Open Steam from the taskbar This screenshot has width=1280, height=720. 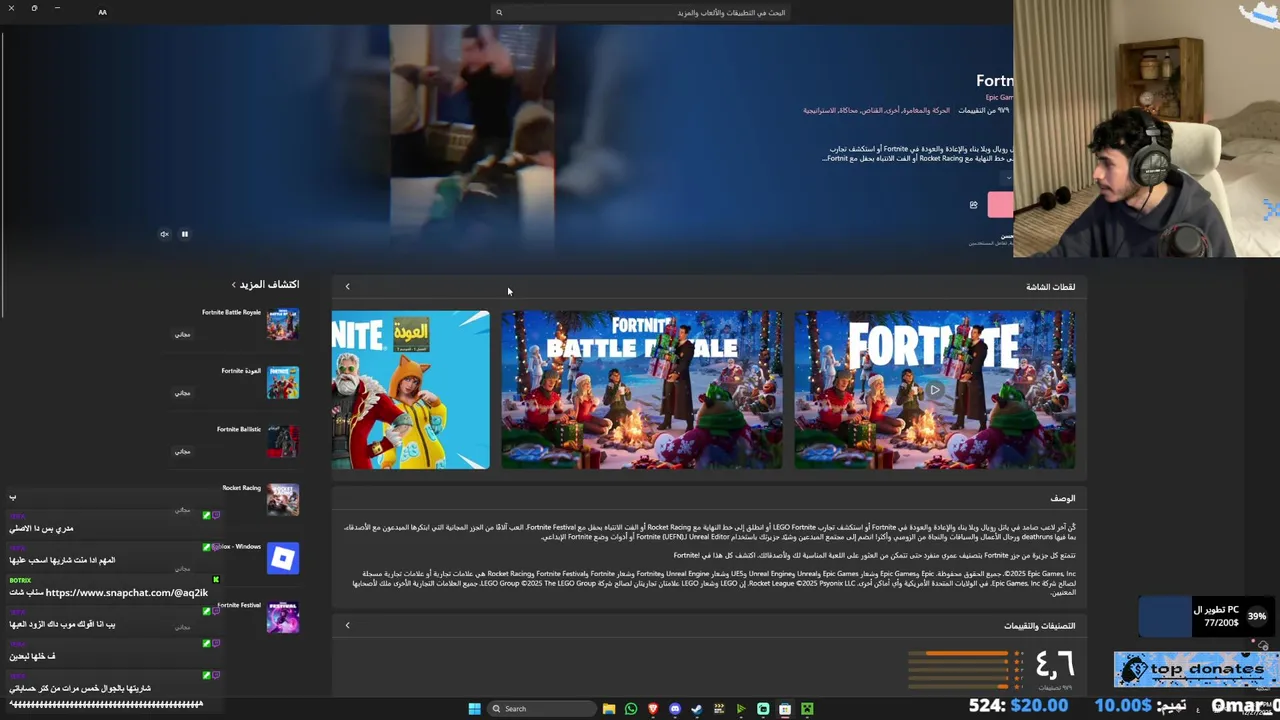tap(697, 709)
